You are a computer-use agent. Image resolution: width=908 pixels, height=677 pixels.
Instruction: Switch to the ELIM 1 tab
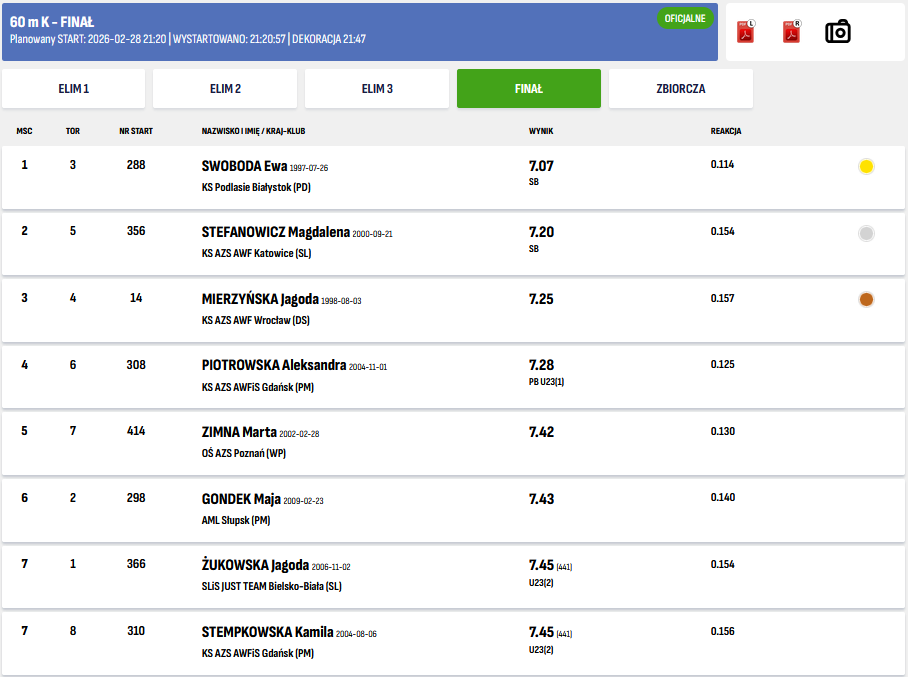(73, 89)
